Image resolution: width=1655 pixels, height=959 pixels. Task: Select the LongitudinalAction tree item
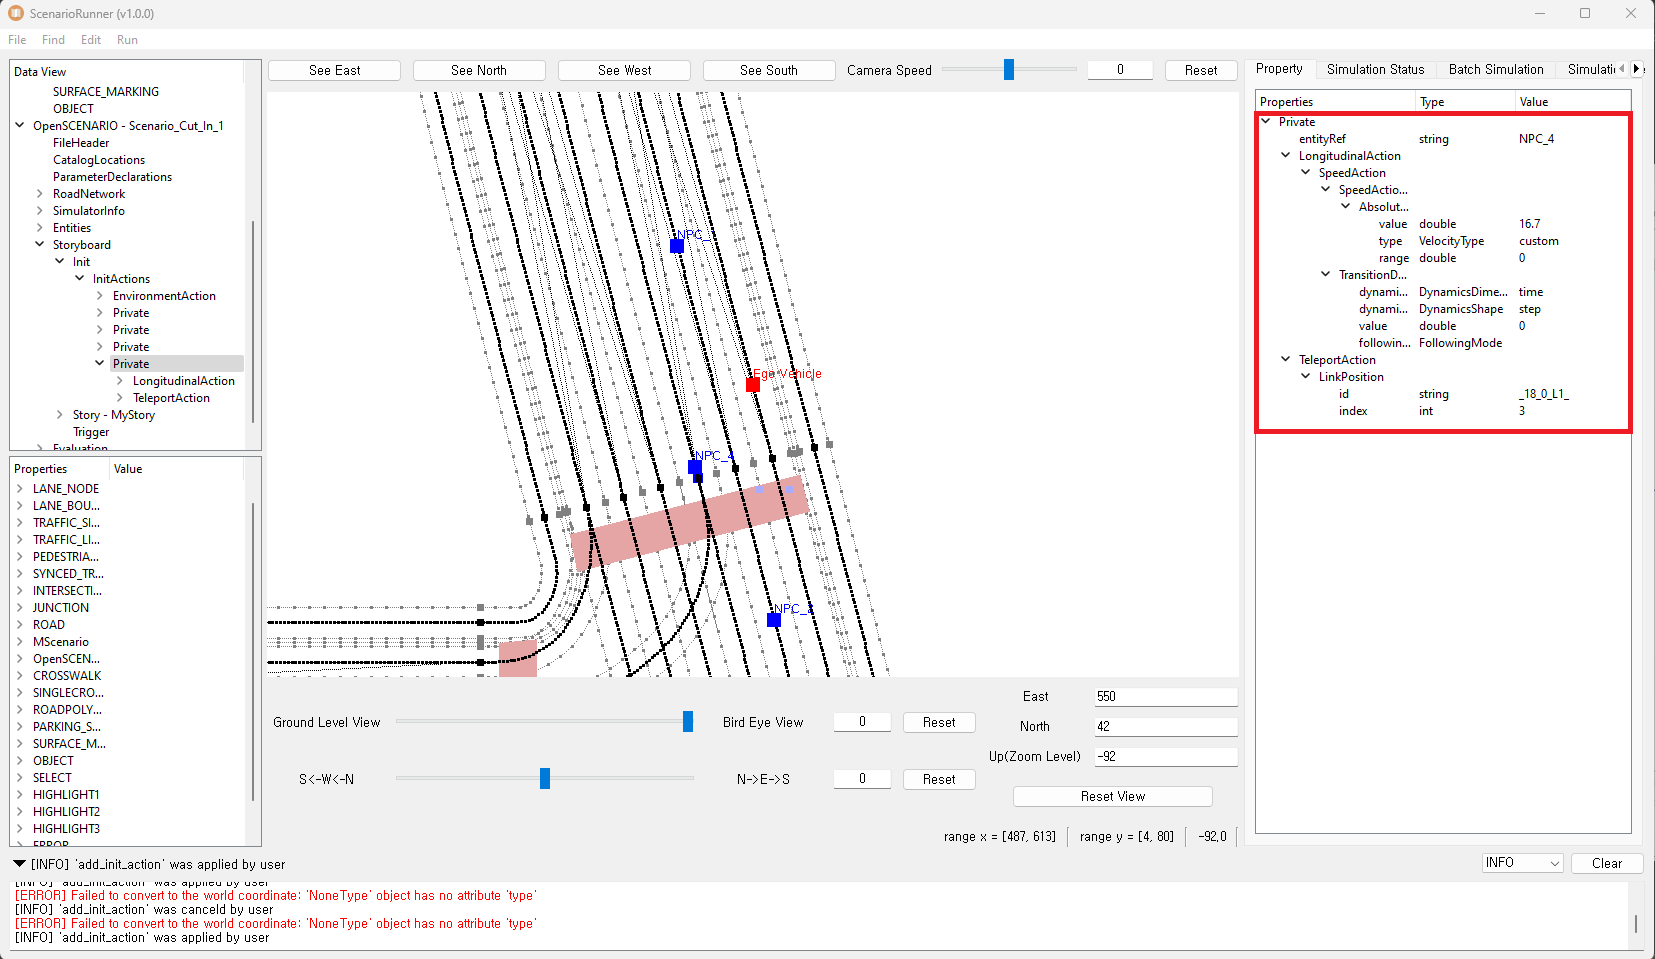tap(183, 381)
